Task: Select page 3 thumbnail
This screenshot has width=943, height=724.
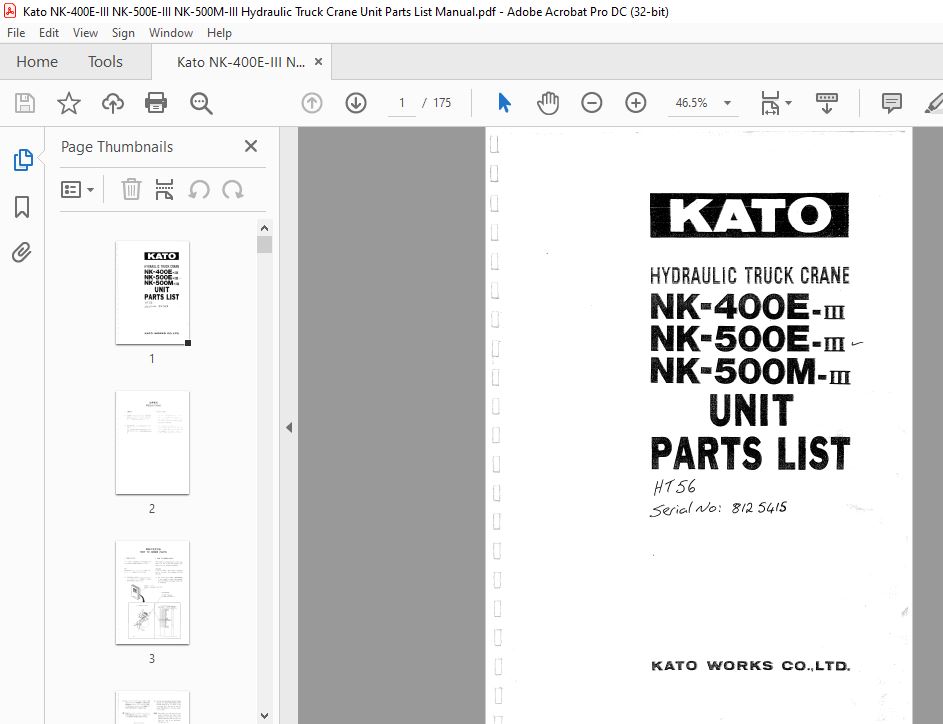Action: [x=153, y=592]
